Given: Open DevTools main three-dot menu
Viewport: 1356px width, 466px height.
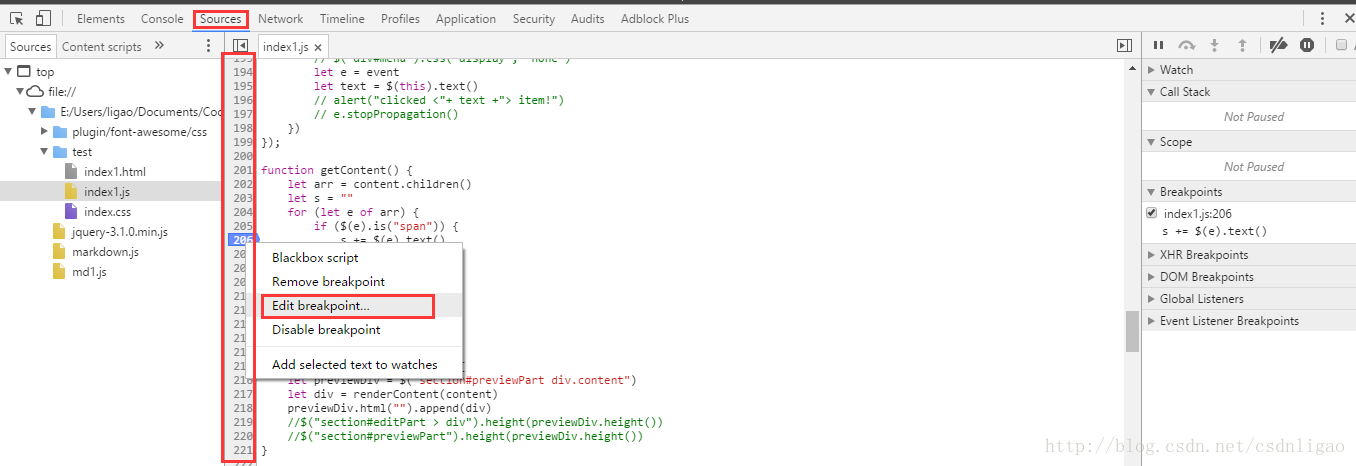Looking at the screenshot, I should point(1321,18).
